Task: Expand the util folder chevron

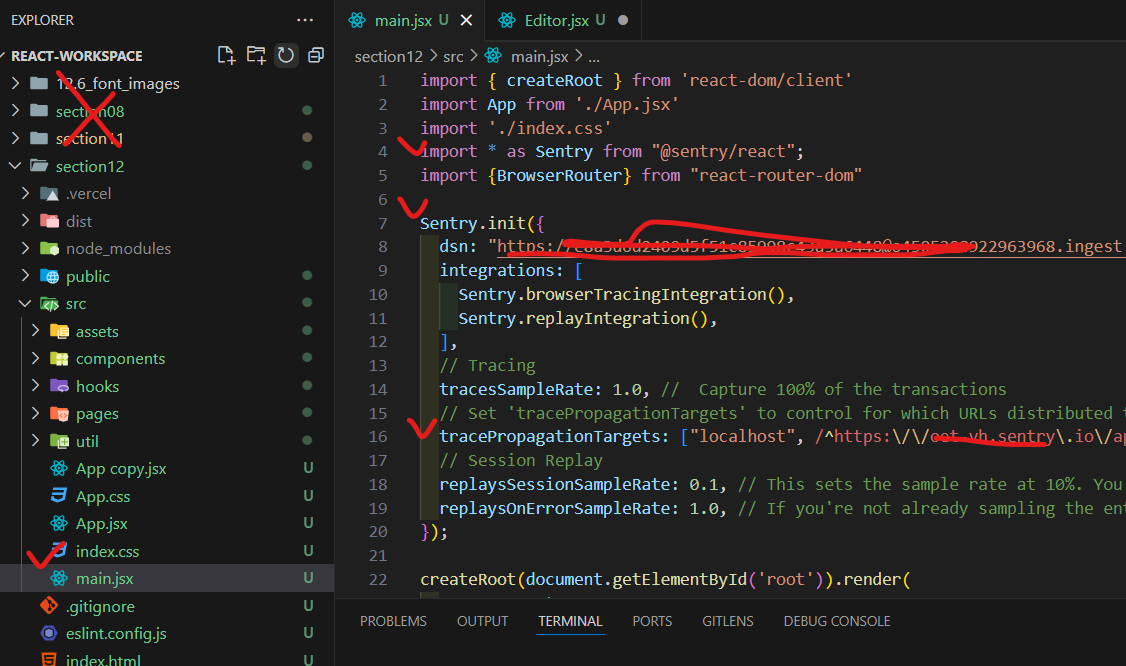Action: tap(35, 440)
